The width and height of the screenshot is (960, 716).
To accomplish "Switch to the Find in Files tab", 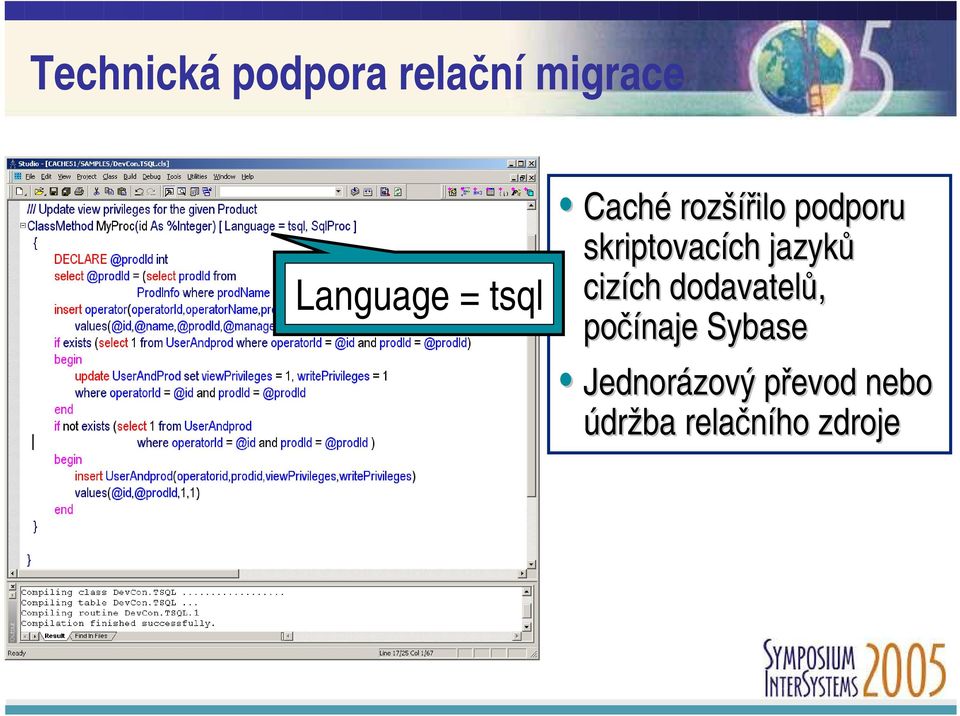I will tap(91, 636).
